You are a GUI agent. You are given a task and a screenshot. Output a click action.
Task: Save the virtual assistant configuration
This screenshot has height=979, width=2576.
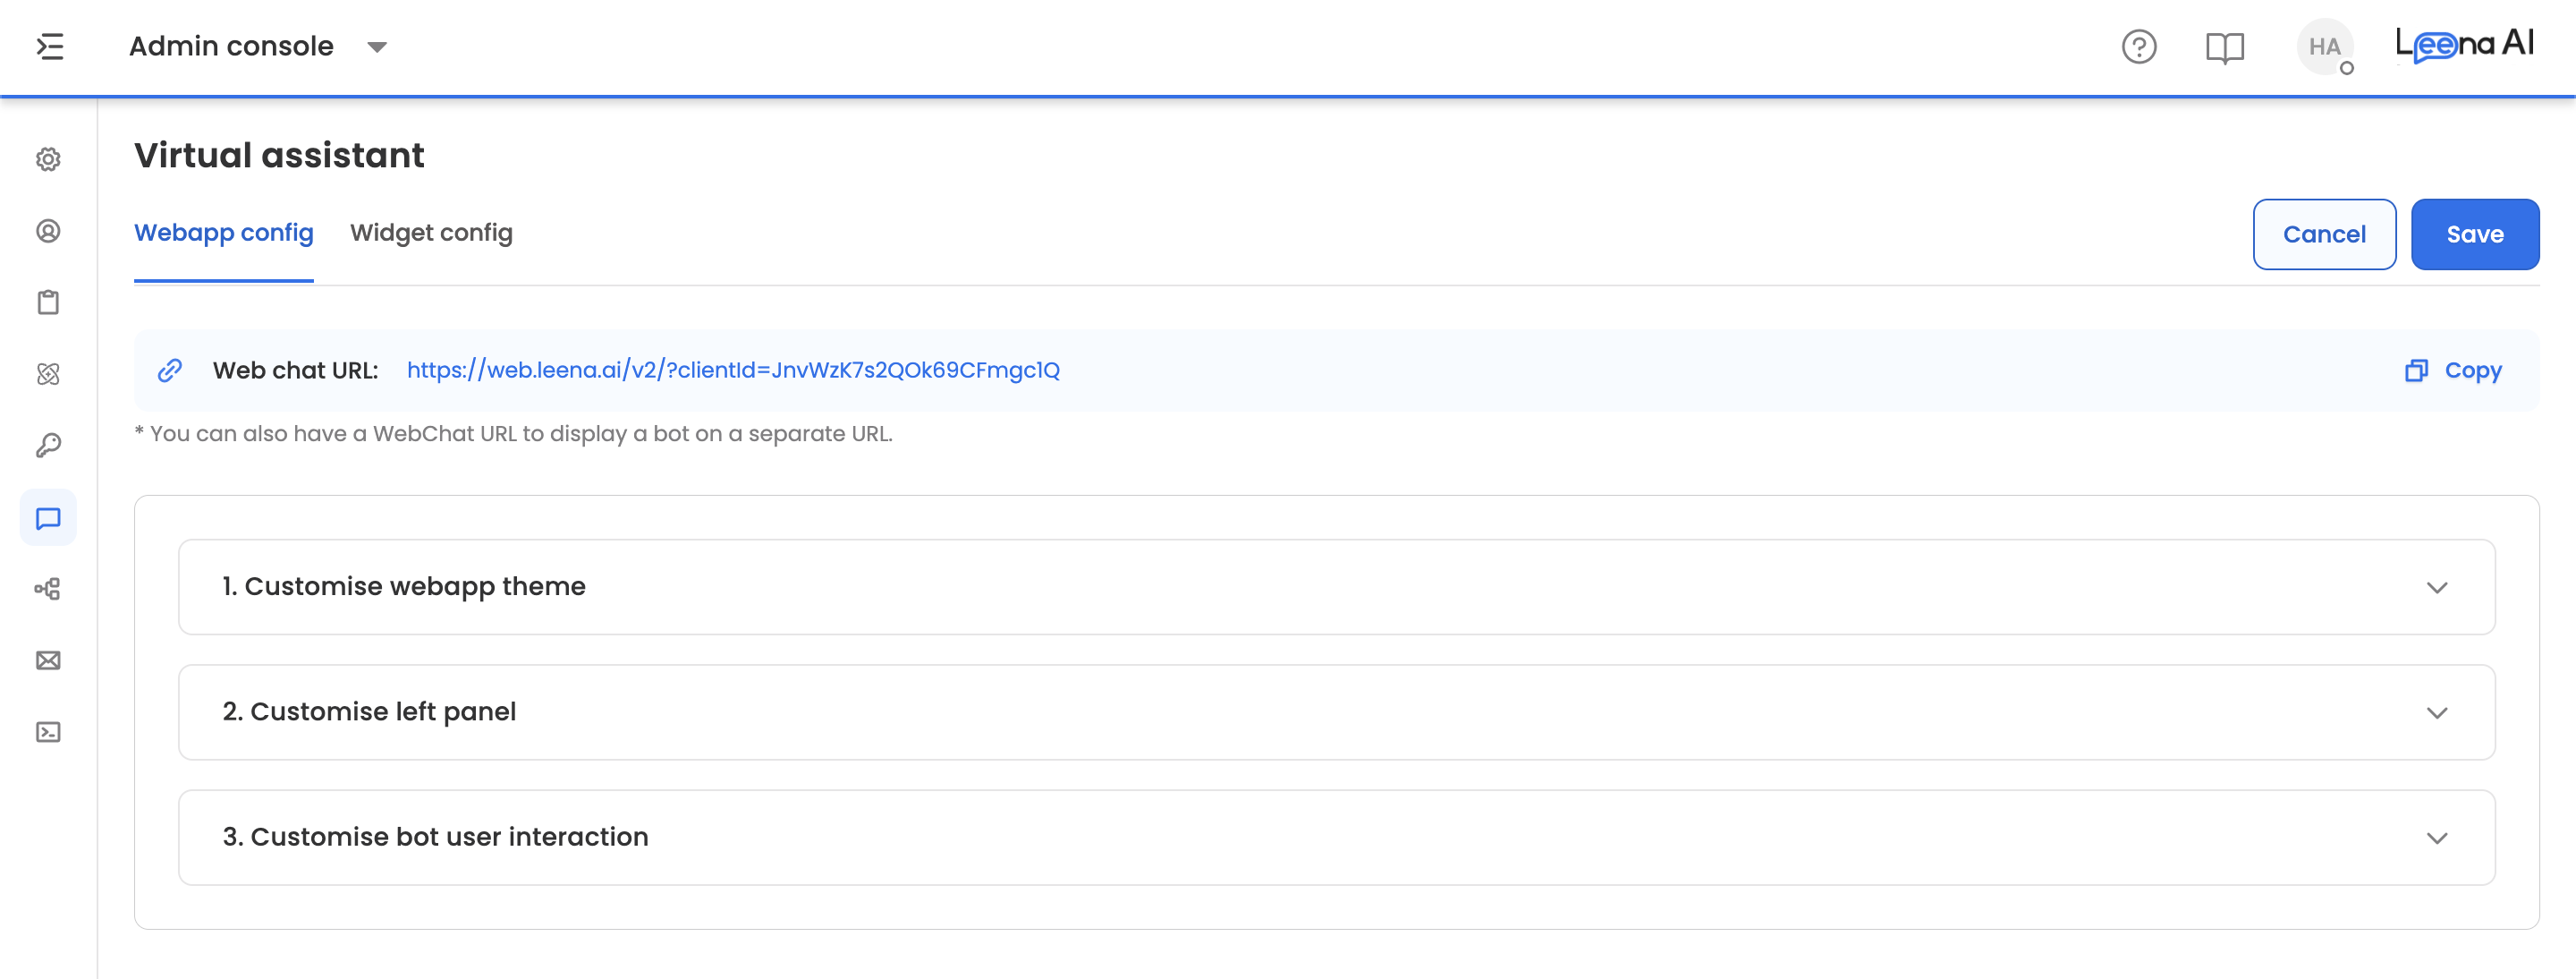click(x=2475, y=234)
